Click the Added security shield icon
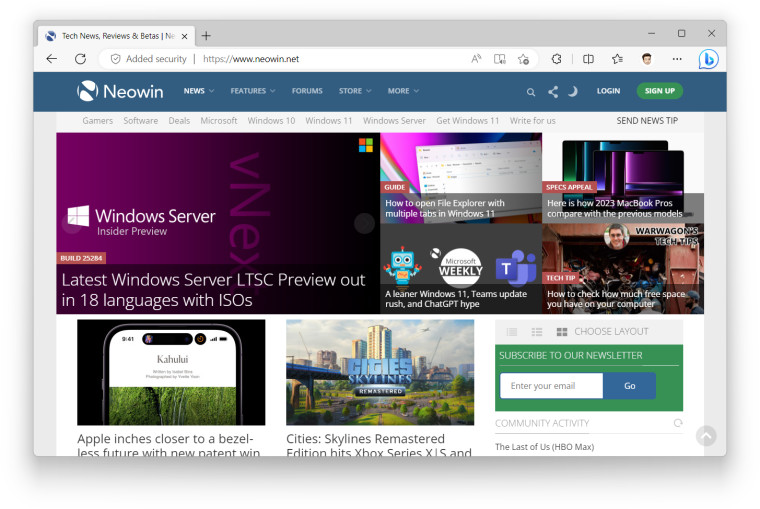The height and width of the screenshot is (509, 760). [115, 59]
